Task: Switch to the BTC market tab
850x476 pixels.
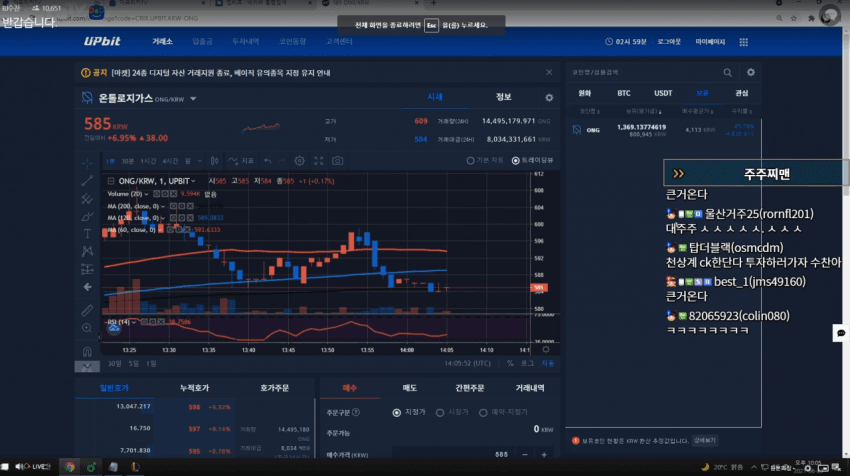Action: pyautogui.click(x=624, y=93)
